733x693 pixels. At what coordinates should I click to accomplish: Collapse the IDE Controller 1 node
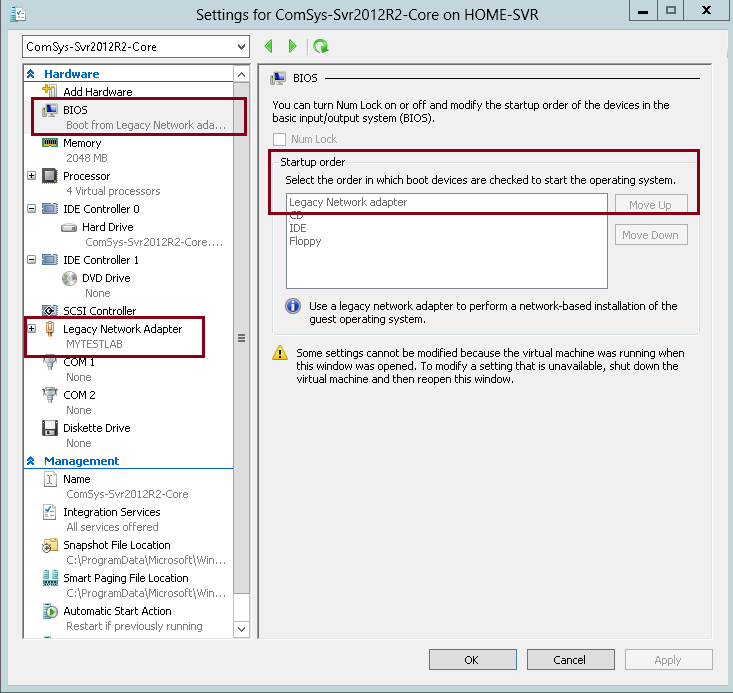pyautogui.click(x=31, y=260)
